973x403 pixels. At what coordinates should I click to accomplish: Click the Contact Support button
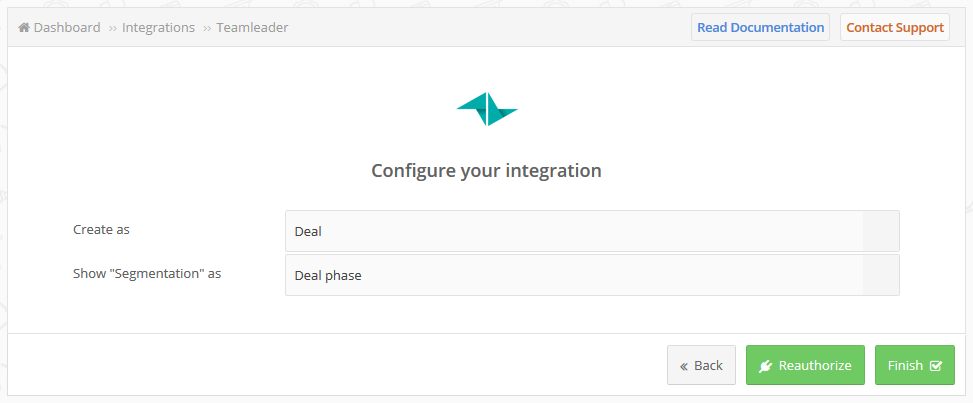(x=895, y=27)
